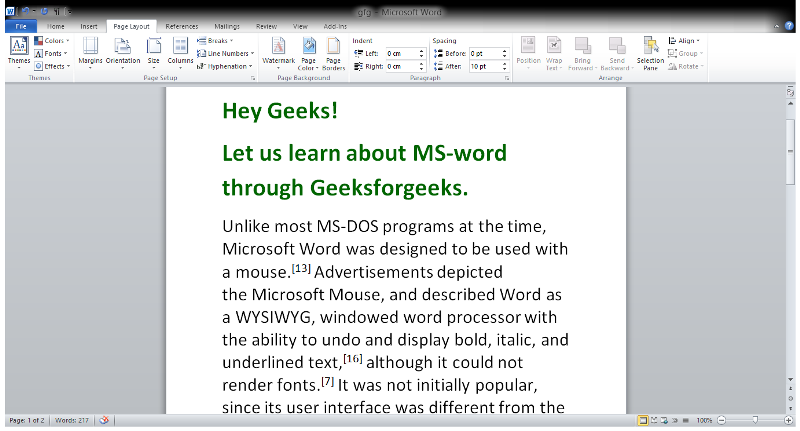Expand the Group dropdown
Screen dimensions: 800x431
[x=686, y=53]
